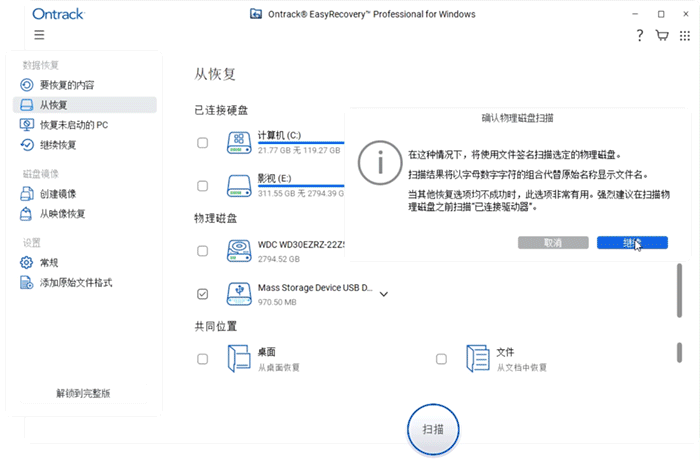This screenshot has height=462, width=700.
Task: Click the 从映像恢复 sidebar icon
Action: (26, 214)
